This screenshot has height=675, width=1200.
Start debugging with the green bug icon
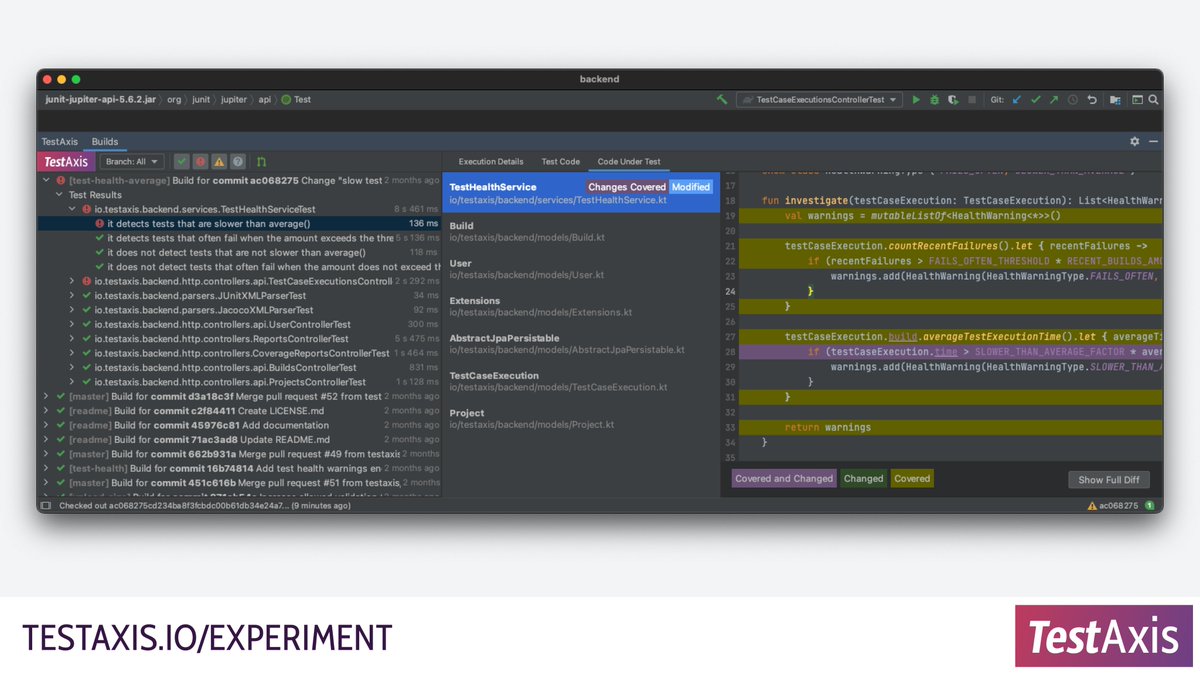click(x=934, y=100)
